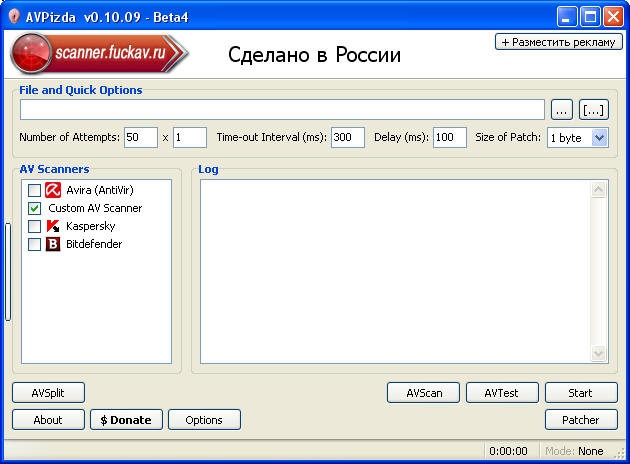The image size is (630, 464).
Task: Click the AVScan button
Action: [x=423, y=392]
